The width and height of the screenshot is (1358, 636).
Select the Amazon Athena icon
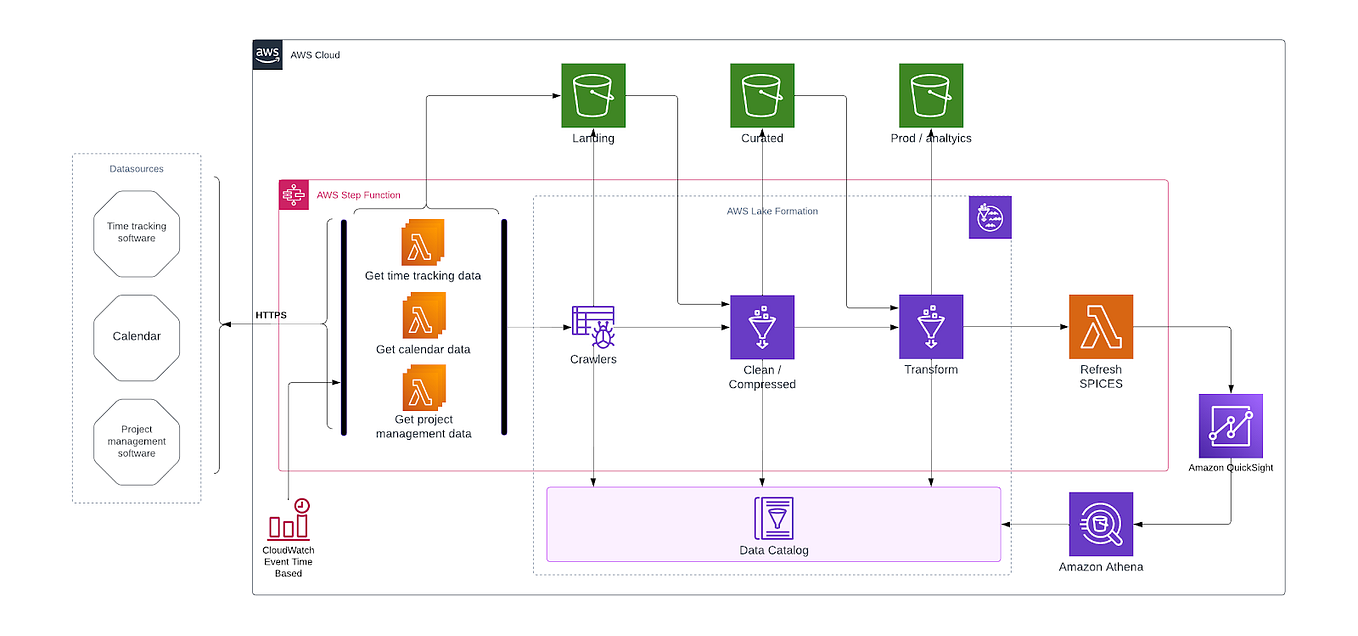(1100, 525)
